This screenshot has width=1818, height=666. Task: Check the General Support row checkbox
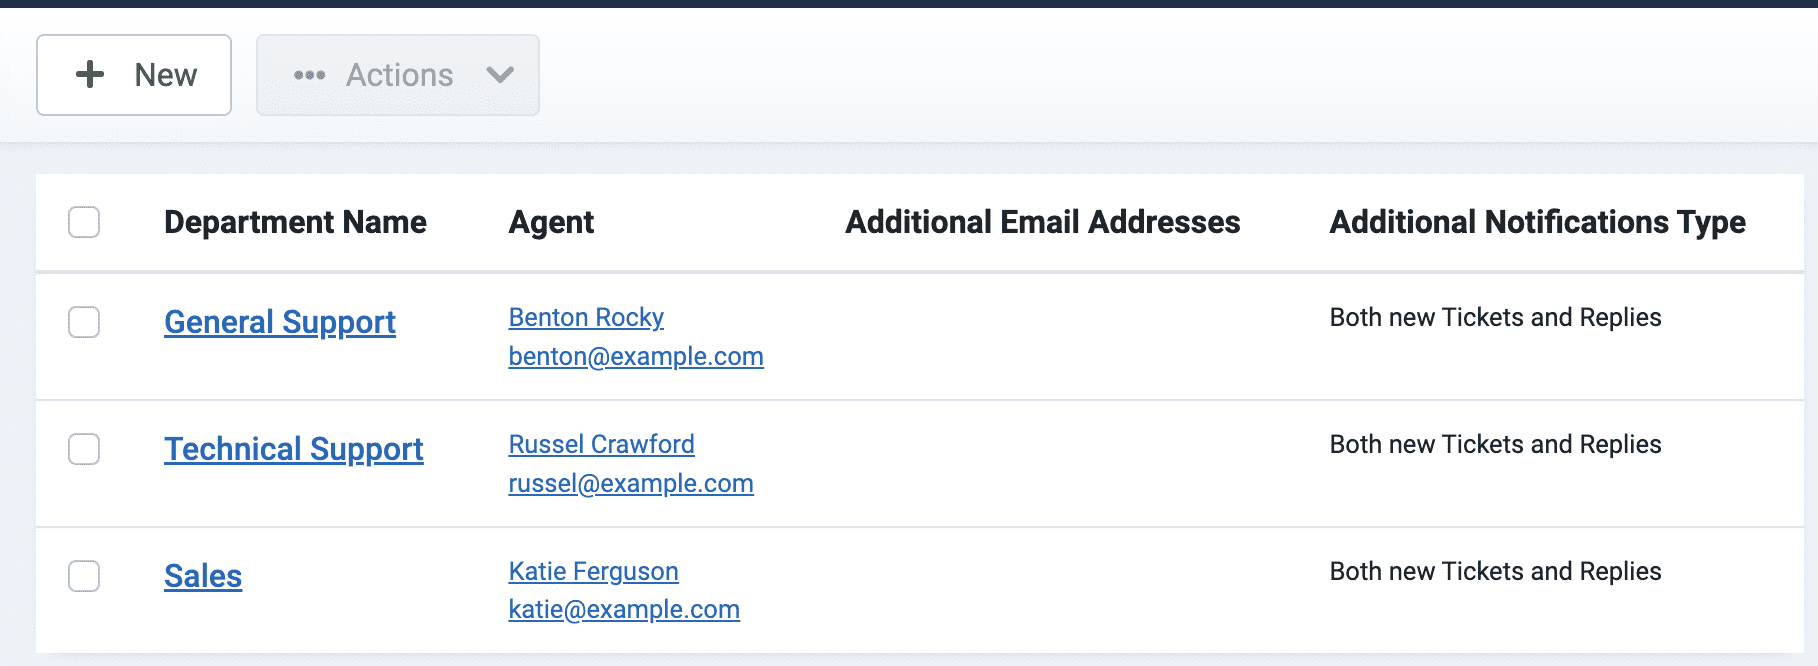pos(84,322)
